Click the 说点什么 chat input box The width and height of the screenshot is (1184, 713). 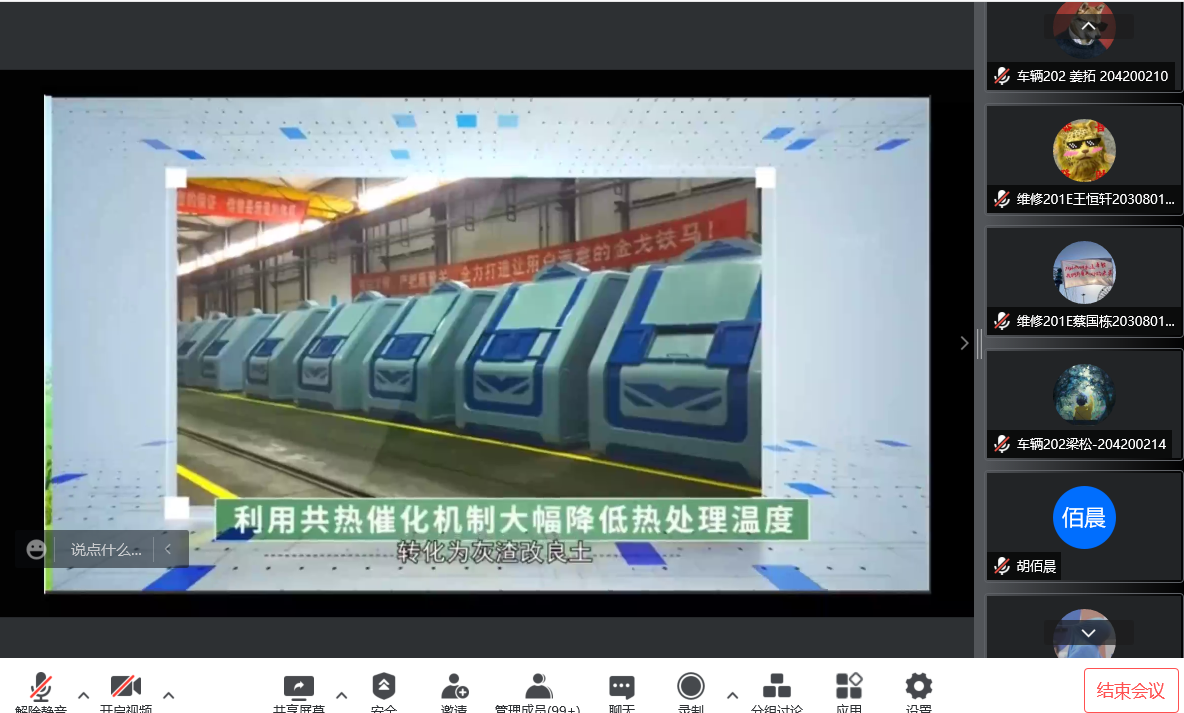coord(105,549)
